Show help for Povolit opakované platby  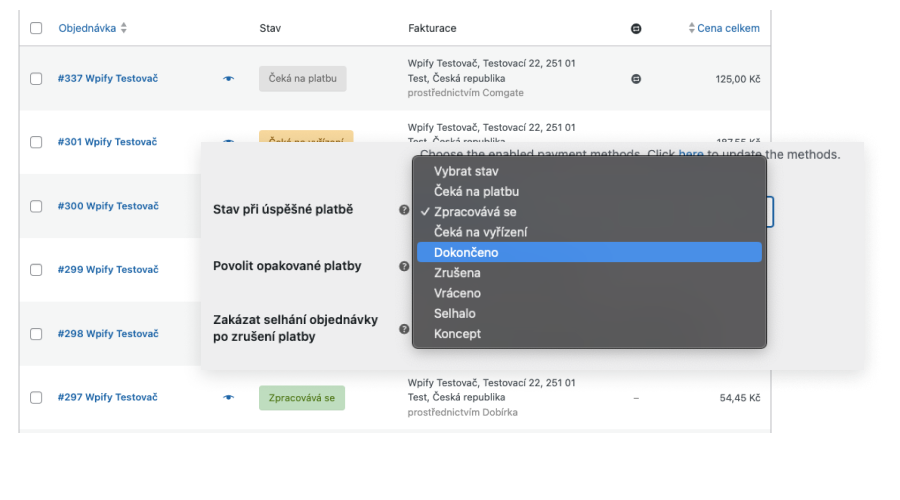click(404, 266)
